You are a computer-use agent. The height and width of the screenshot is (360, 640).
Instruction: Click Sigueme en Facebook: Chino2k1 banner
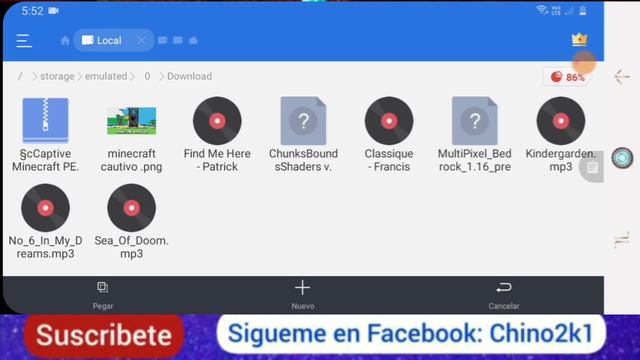point(411,333)
